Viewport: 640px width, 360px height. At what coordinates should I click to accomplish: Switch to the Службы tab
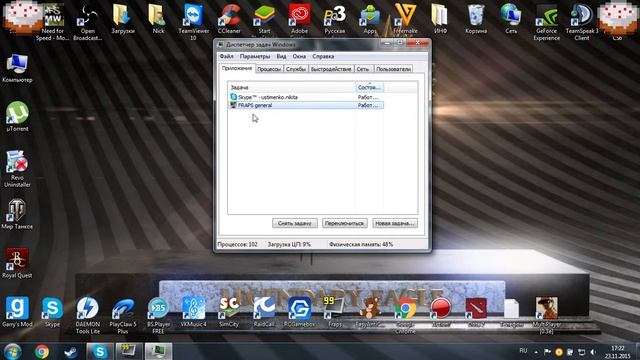[296, 69]
